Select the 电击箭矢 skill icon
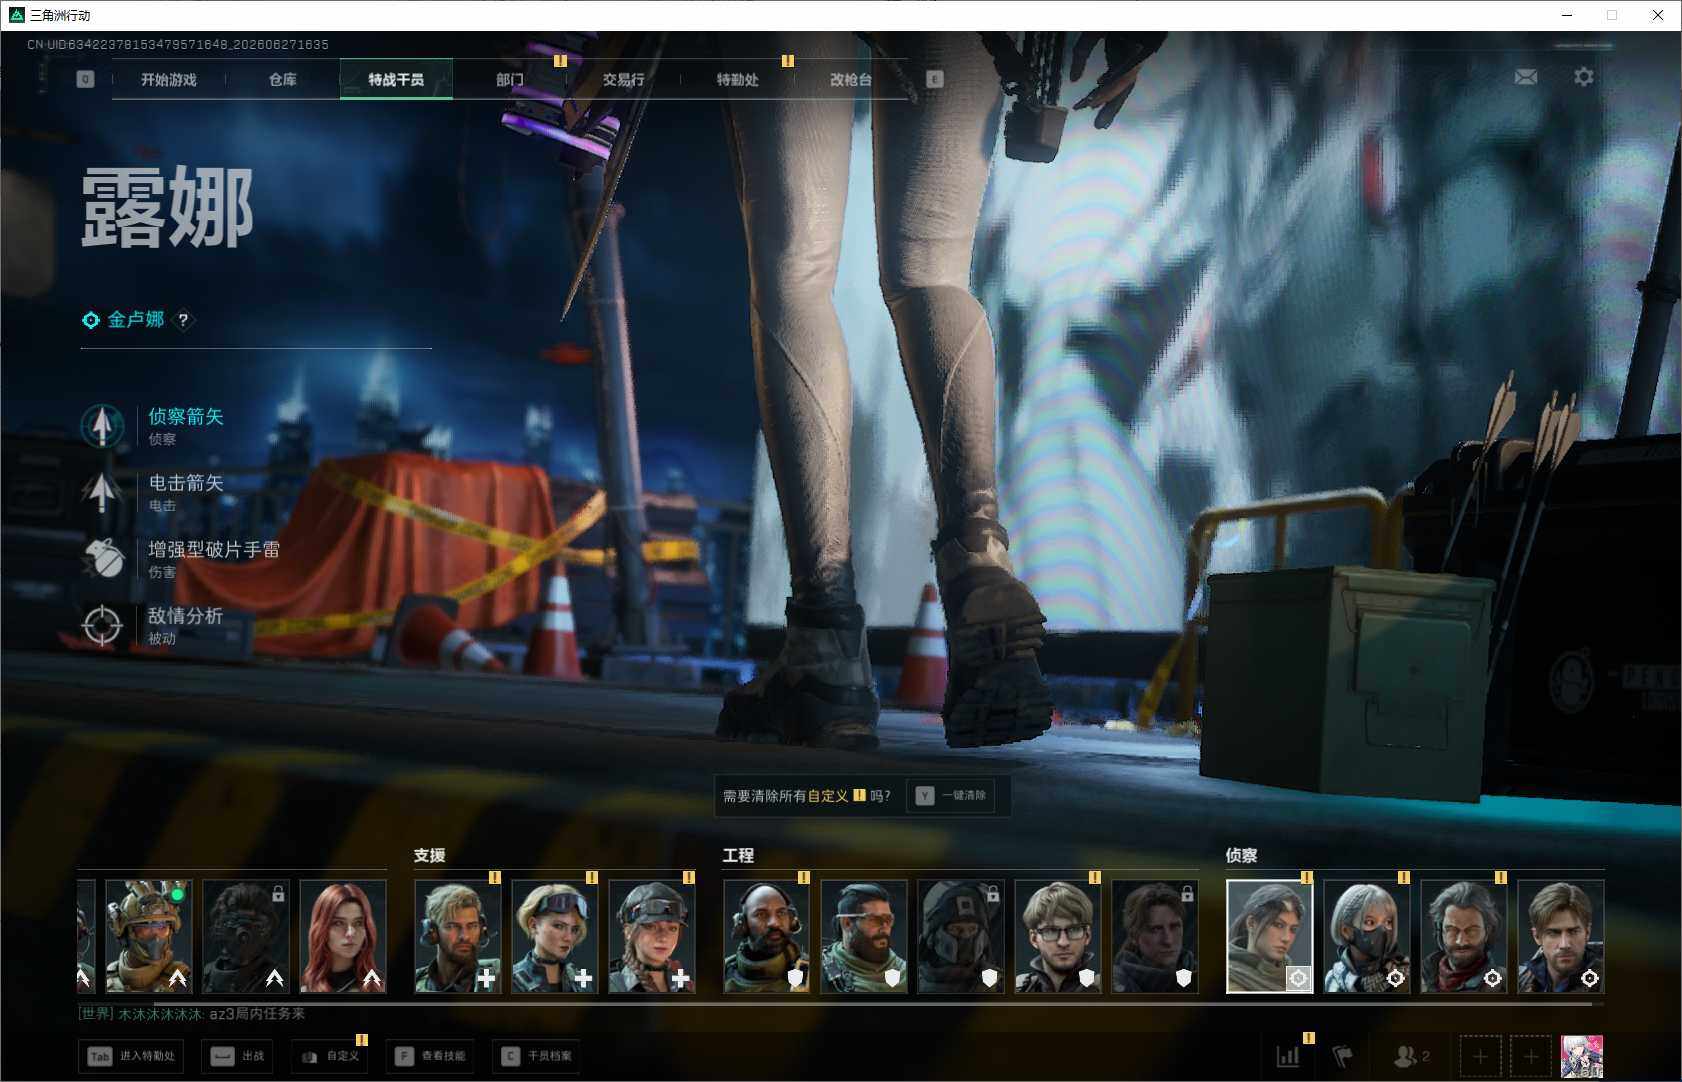The image size is (1682, 1082). tap(102, 492)
